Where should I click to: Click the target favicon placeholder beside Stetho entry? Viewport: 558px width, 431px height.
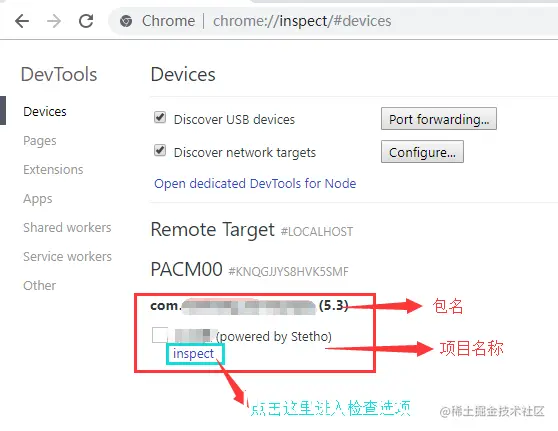tap(160, 335)
